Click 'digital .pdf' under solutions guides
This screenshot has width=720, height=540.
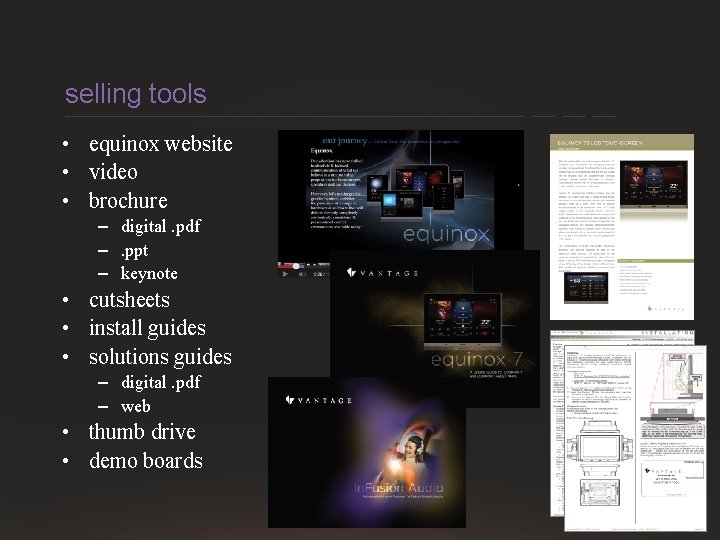point(161,382)
